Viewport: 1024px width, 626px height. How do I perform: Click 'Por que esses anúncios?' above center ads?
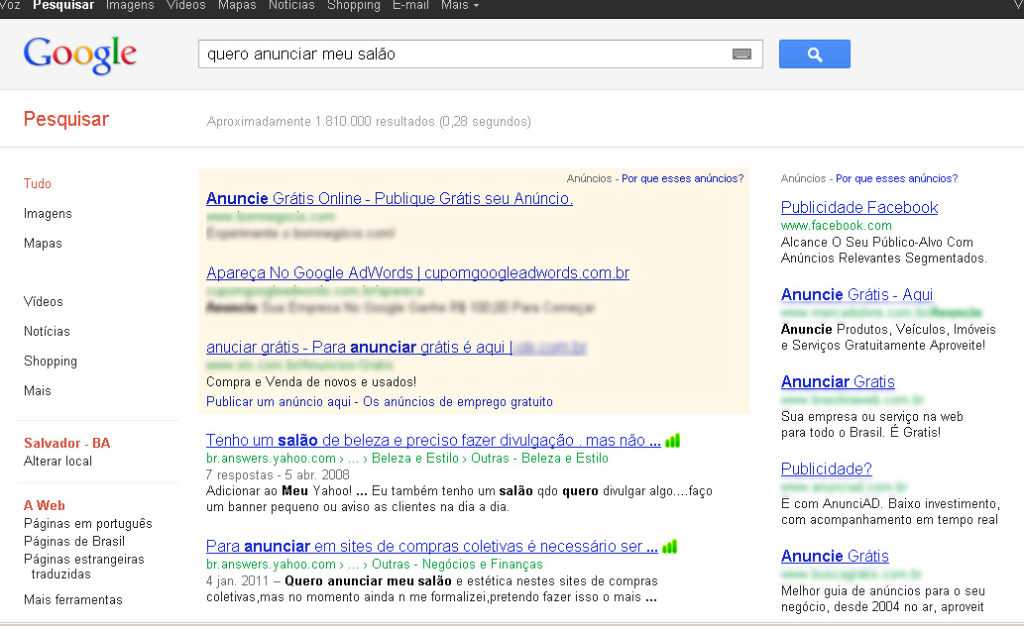(682, 178)
